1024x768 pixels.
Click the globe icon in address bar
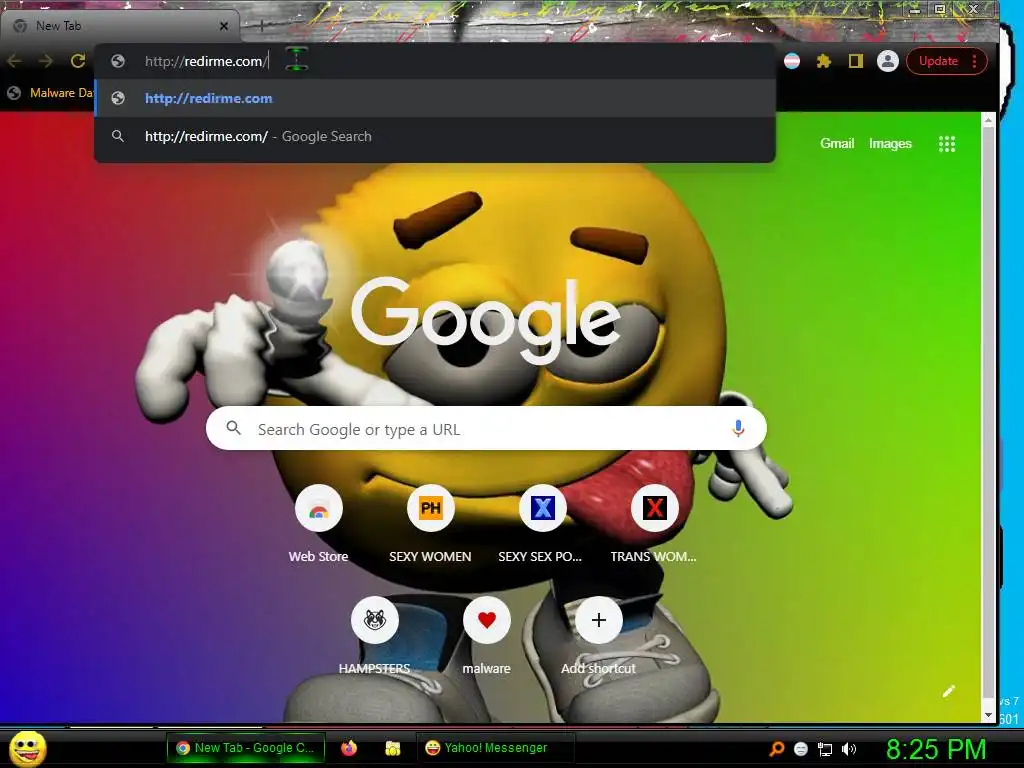[118, 61]
